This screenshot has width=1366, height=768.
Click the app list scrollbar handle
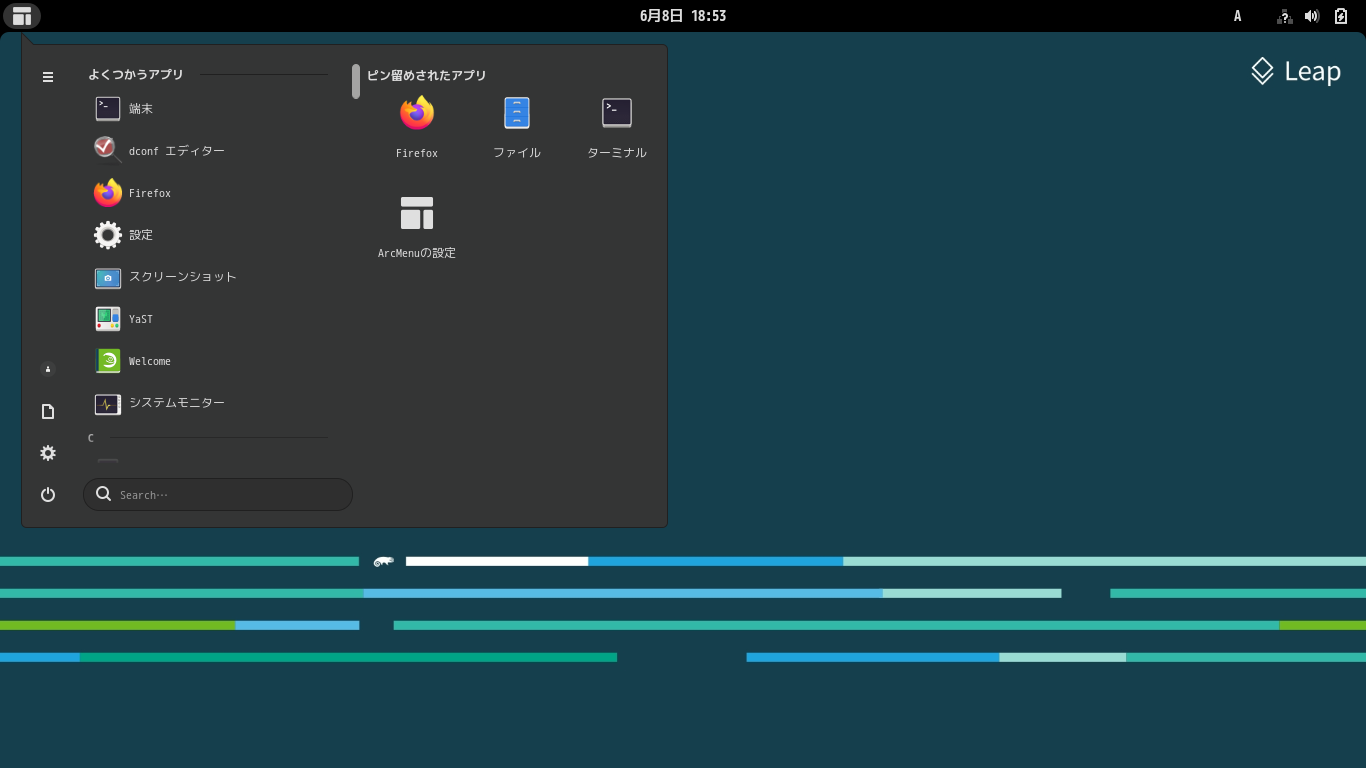click(356, 81)
